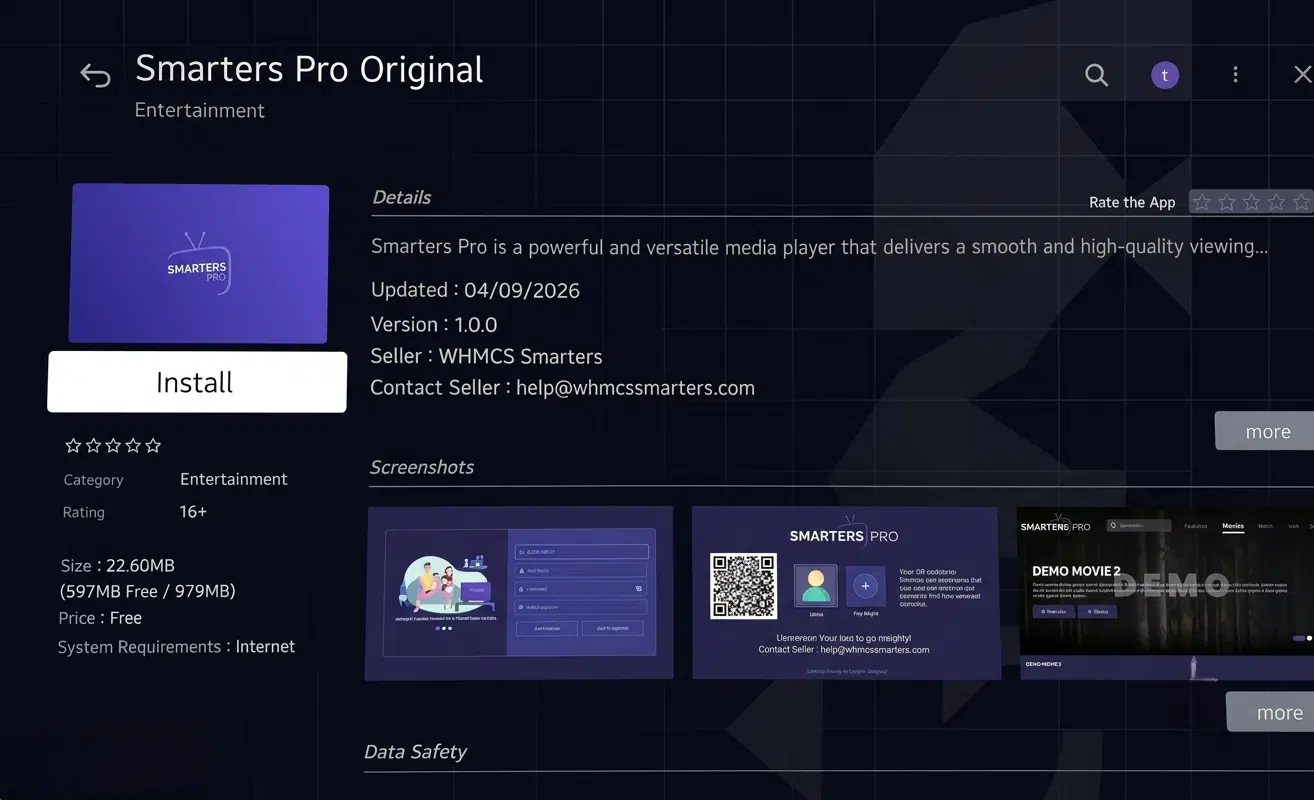Open the purple 't' account avatar
The image size is (1314, 800).
[x=1165, y=75]
